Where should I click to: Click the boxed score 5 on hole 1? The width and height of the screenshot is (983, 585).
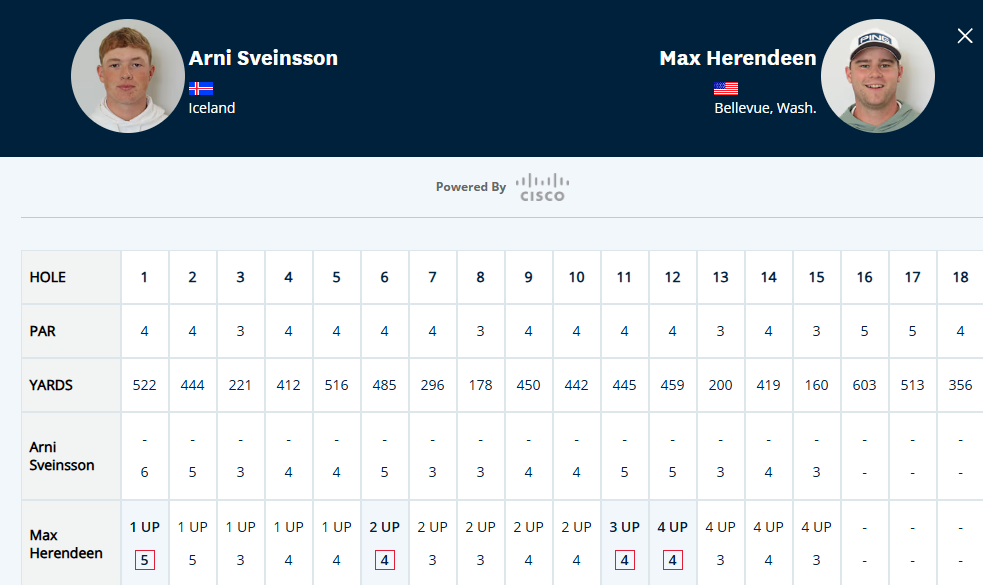[145, 561]
